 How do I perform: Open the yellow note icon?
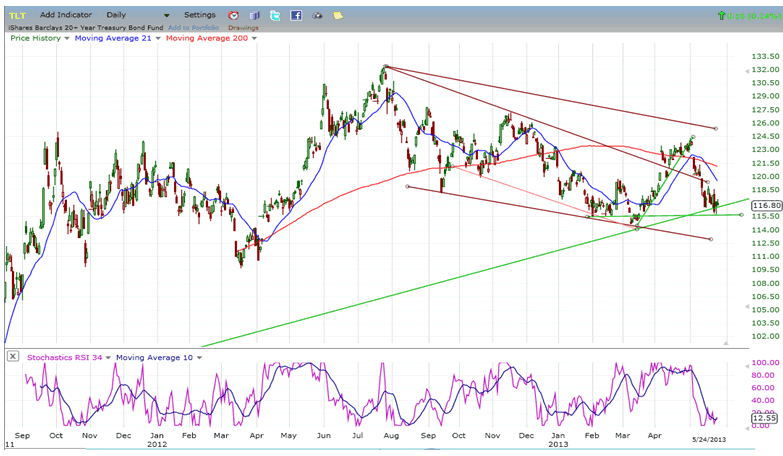[x=338, y=16]
